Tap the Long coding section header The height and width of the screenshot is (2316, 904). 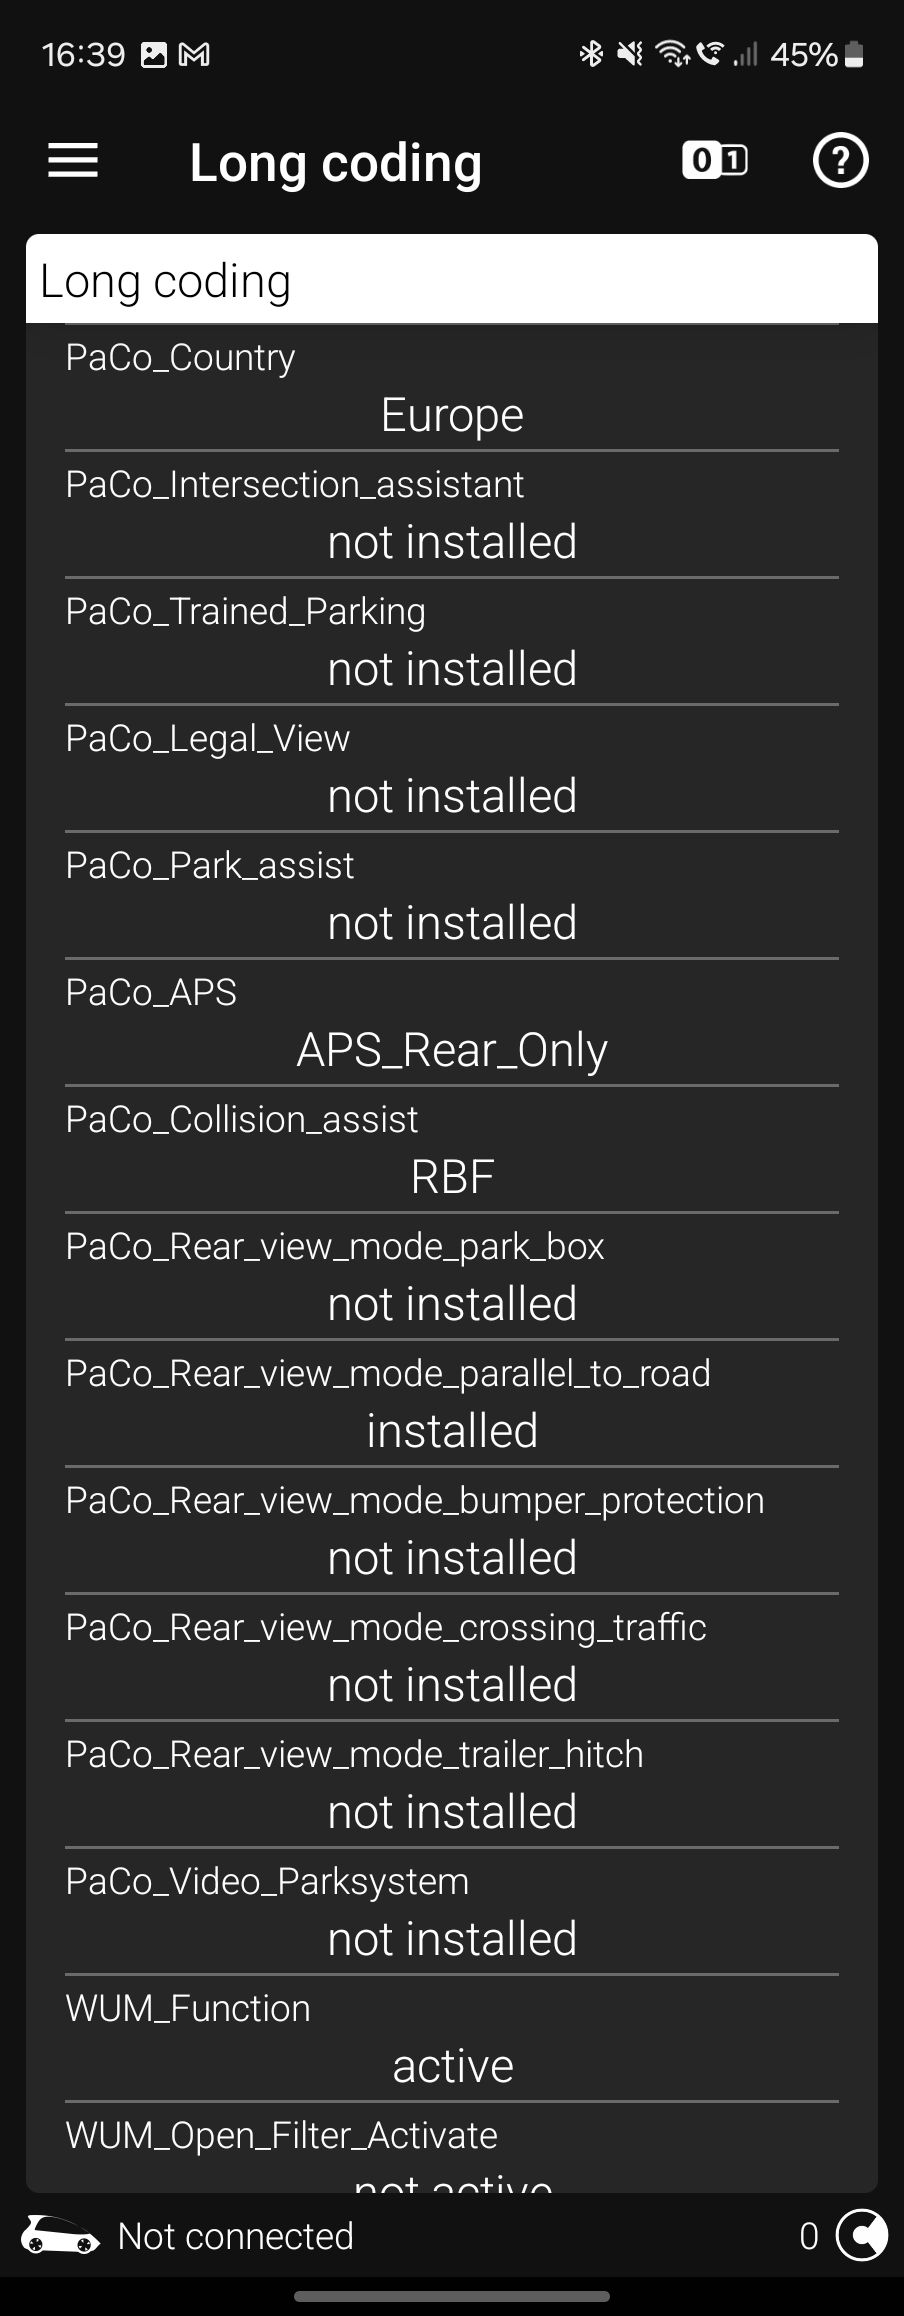pyautogui.click(x=452, y=280)
